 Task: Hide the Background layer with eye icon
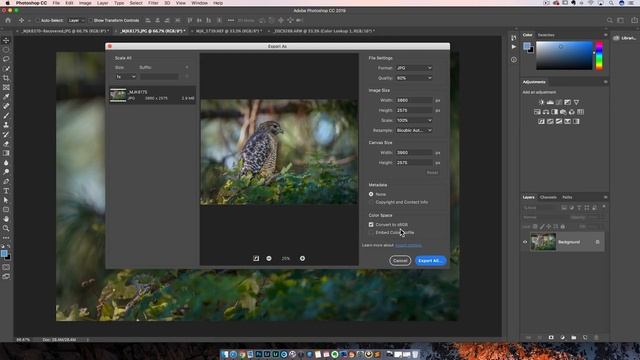tap(525, 242)
